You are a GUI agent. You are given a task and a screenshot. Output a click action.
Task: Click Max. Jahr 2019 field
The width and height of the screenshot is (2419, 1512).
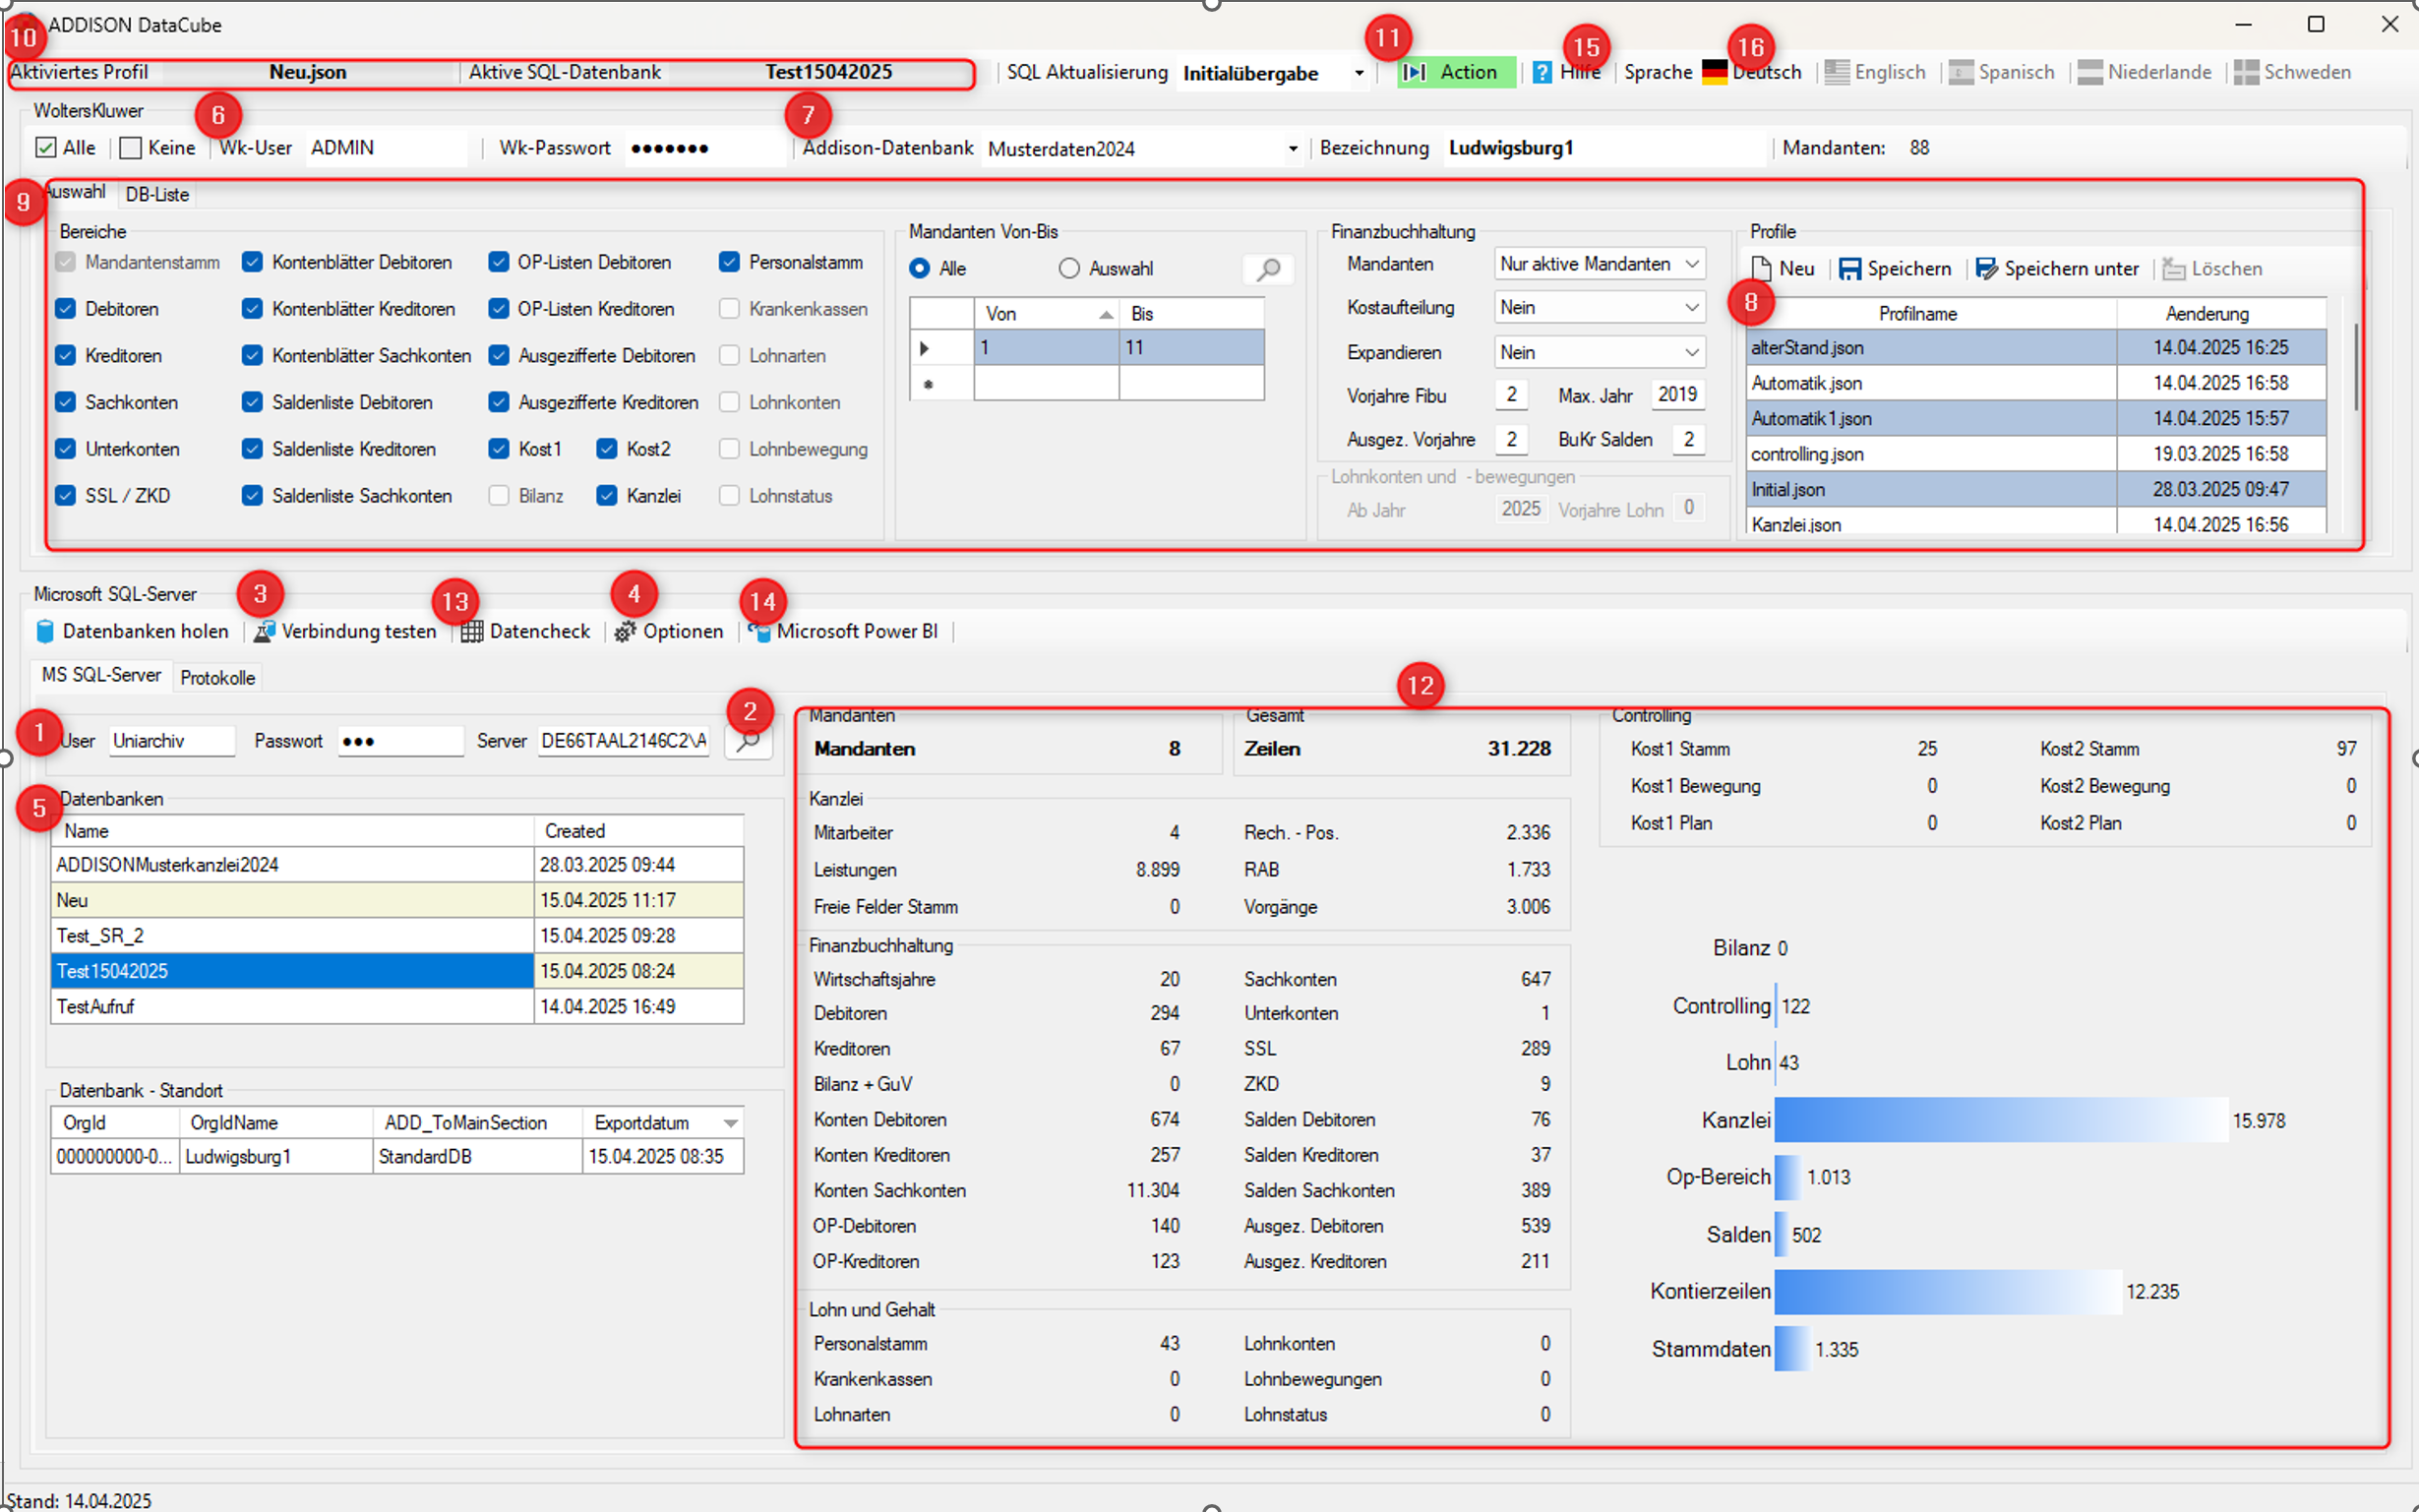[x=1677, y=395]
